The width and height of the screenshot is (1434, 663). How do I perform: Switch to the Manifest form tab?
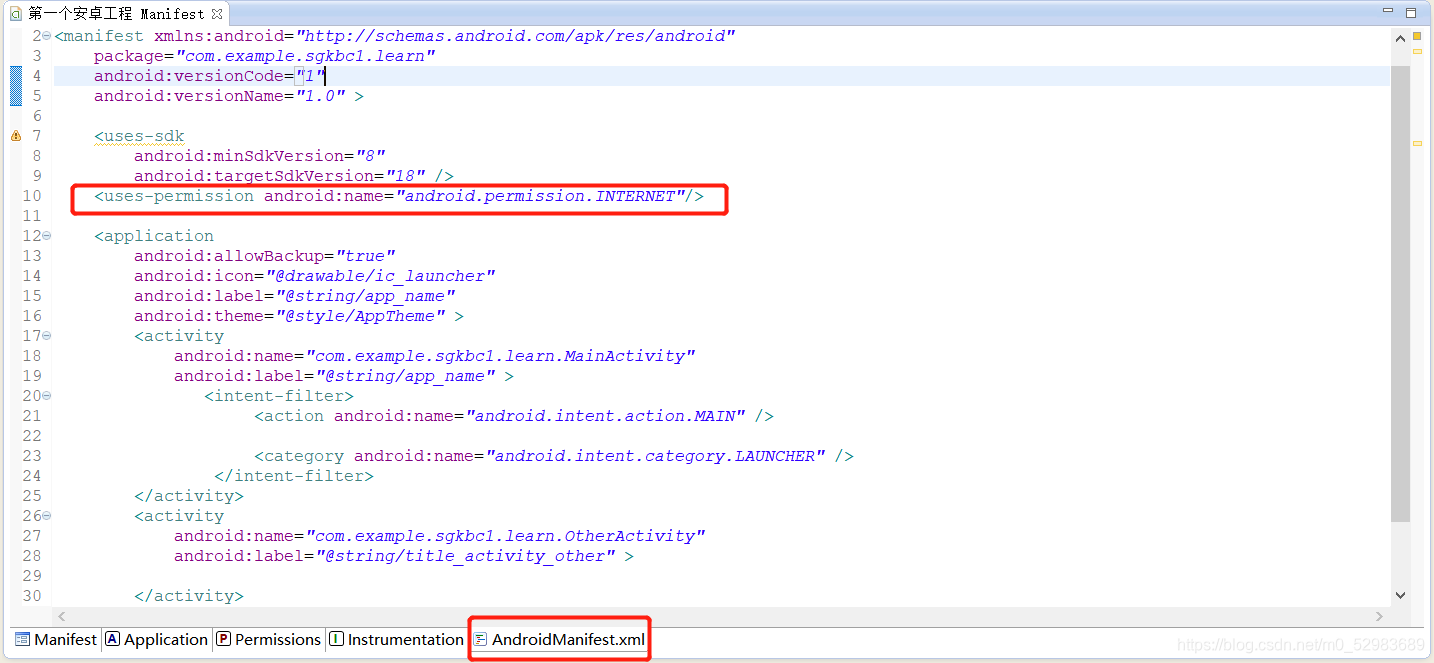coord(56,639)
